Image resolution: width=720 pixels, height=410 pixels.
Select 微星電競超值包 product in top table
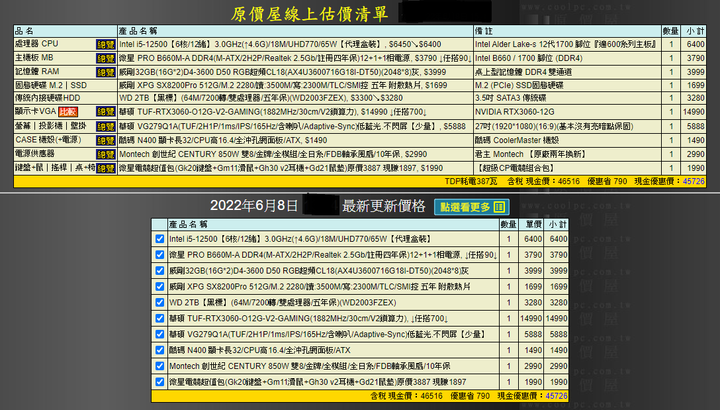click(282, 168)
